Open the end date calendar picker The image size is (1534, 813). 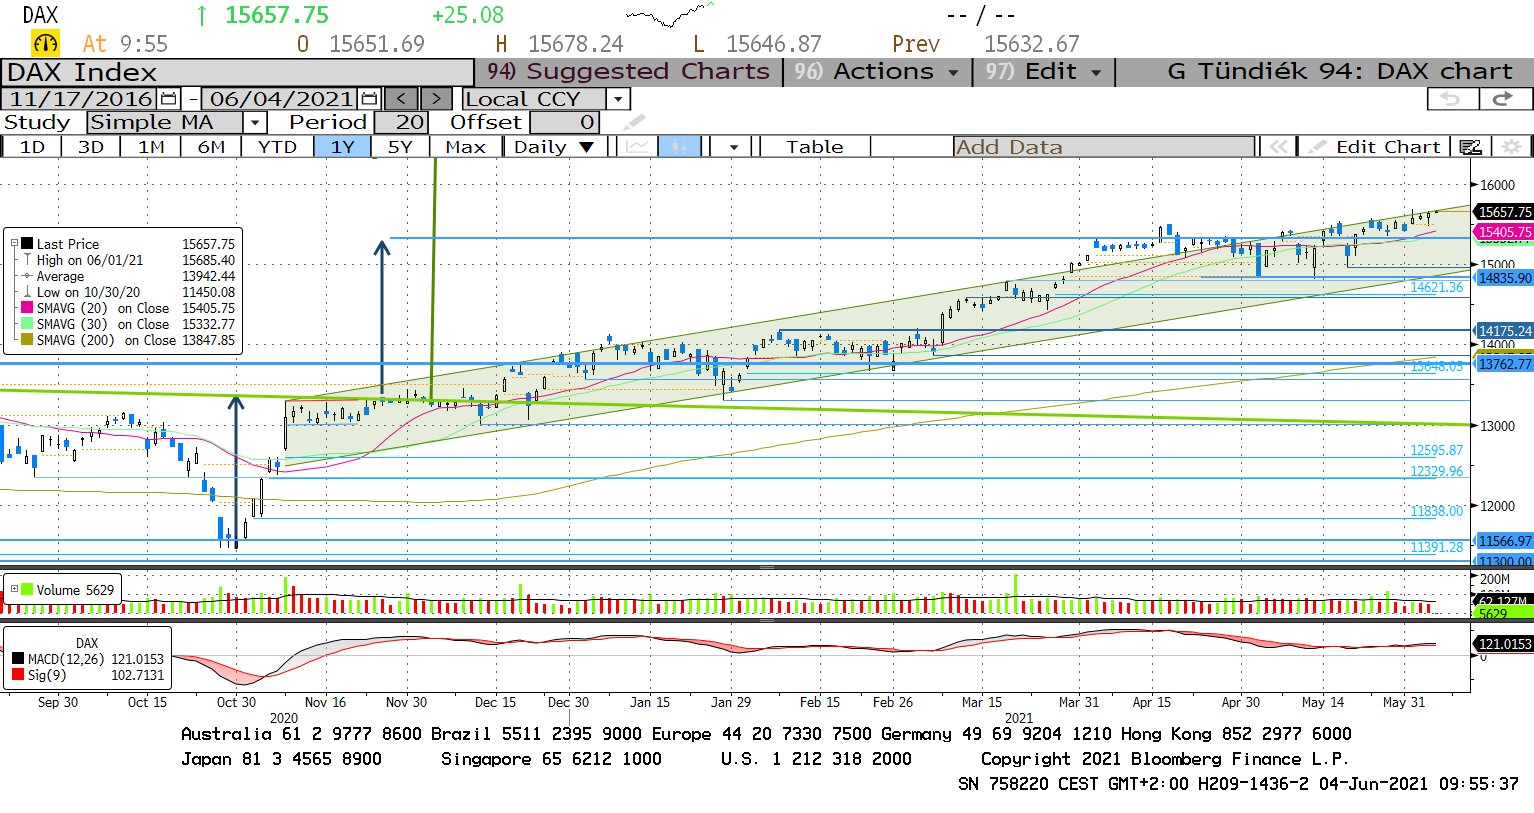coord(369,99)
